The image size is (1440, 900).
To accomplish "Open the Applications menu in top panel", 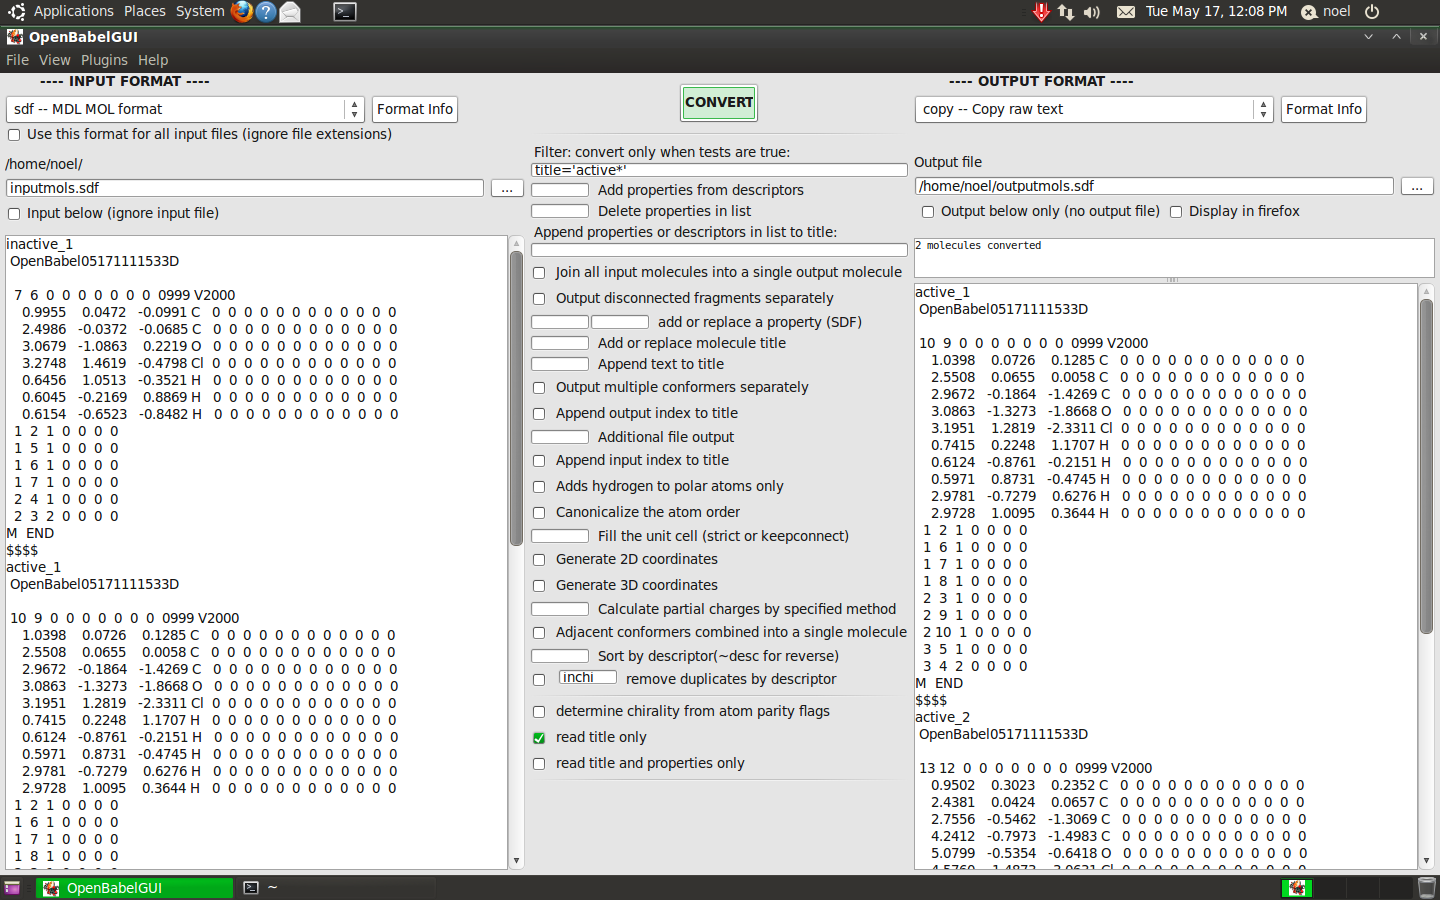I will [74, 11].
